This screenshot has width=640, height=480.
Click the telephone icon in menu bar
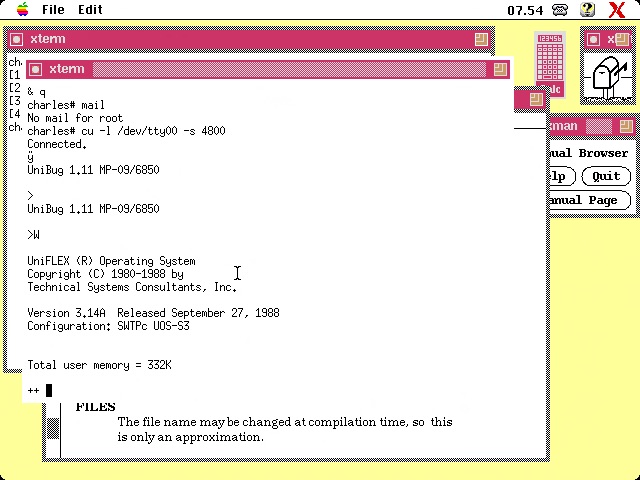(560, 10)
